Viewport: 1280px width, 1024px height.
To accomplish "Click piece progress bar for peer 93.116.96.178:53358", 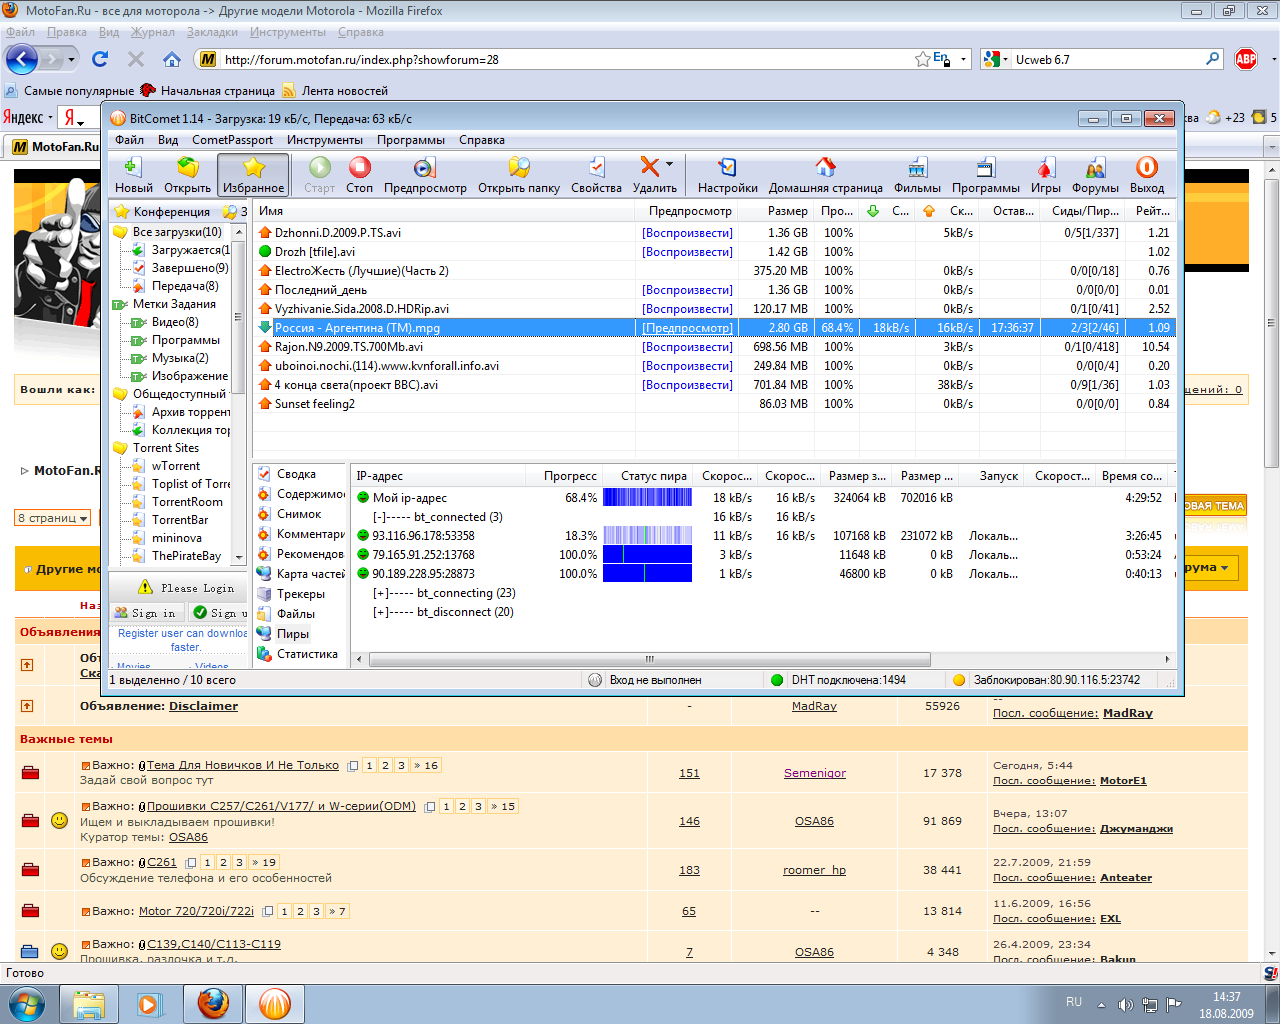I will click(x=647, y=536).
